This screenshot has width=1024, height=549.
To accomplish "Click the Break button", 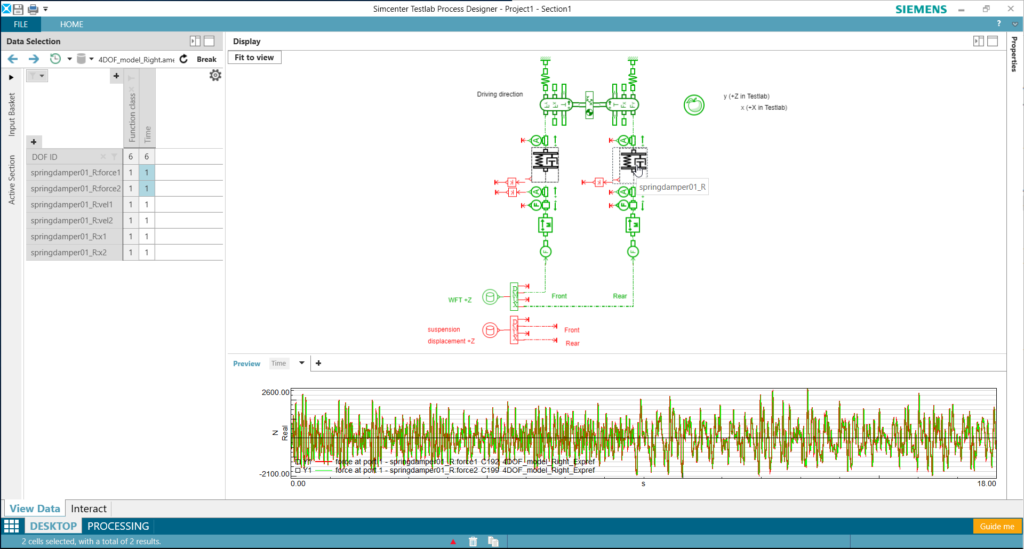I will coord(206,59).
